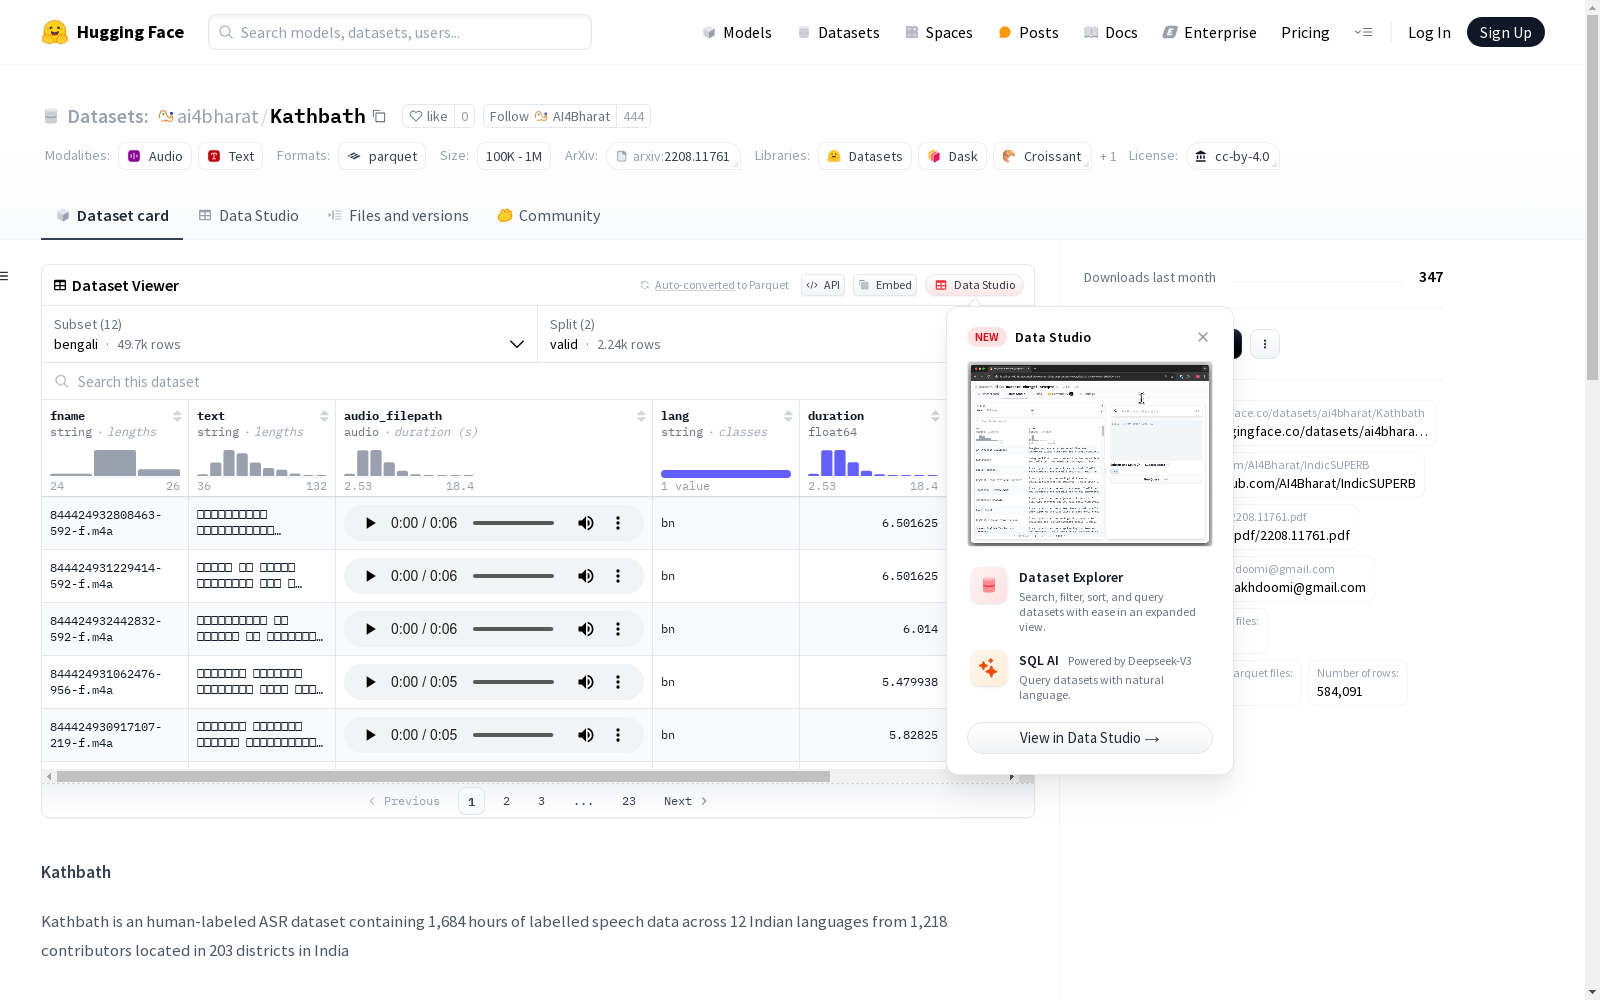Open audio options for row 844424931029414-592-f.m4a
The height and width of the screenshot is (1000, 1600).
point(618,576)
